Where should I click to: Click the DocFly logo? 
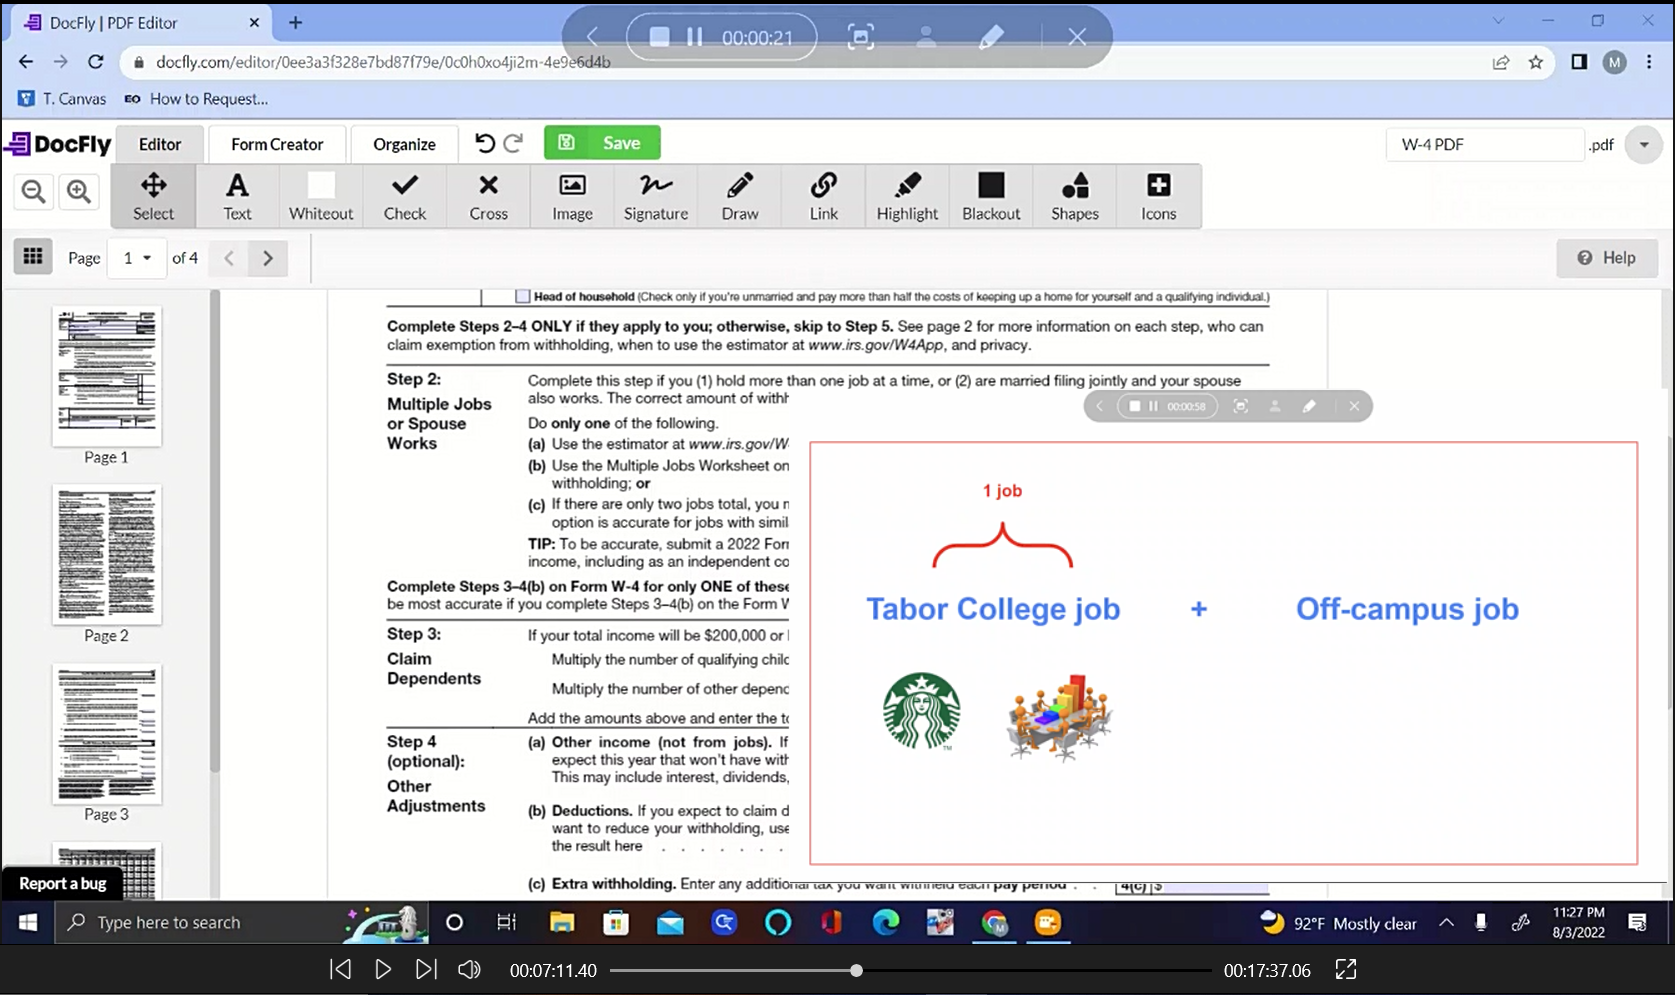58,144
